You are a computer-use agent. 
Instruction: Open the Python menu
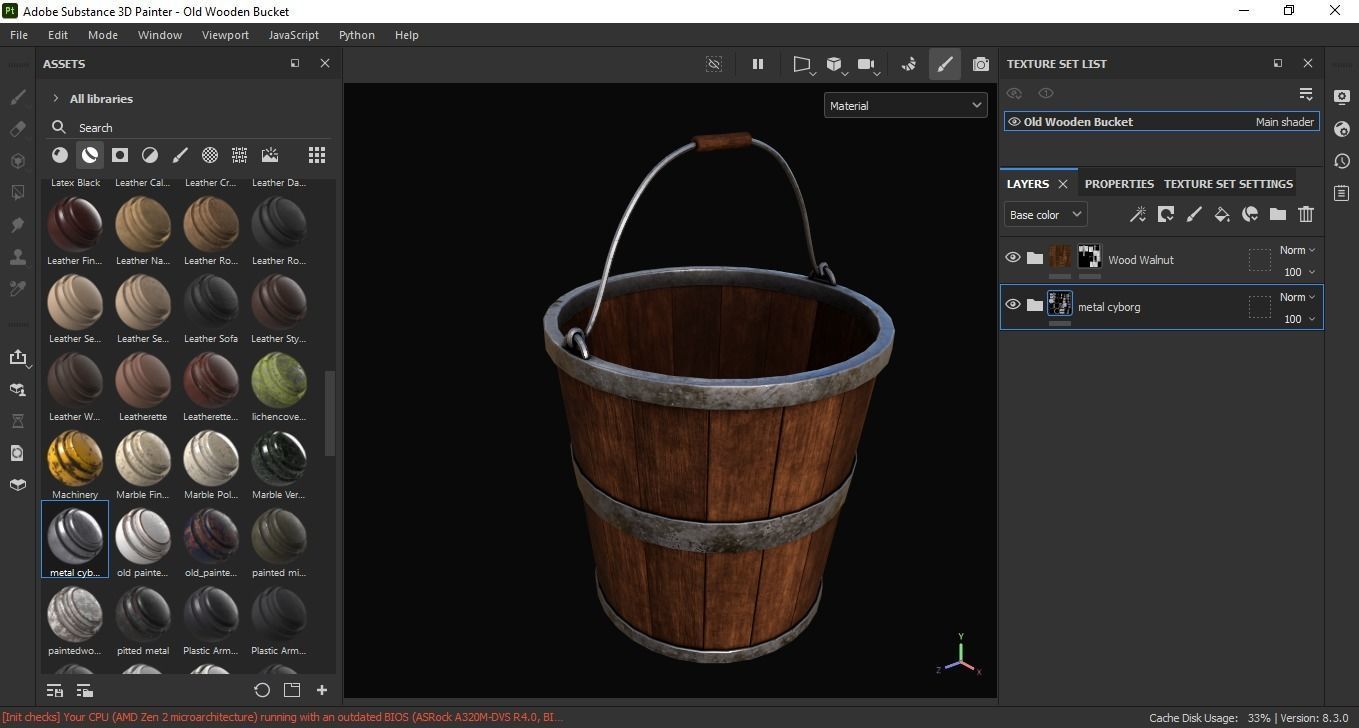click(x=357, y=35)
